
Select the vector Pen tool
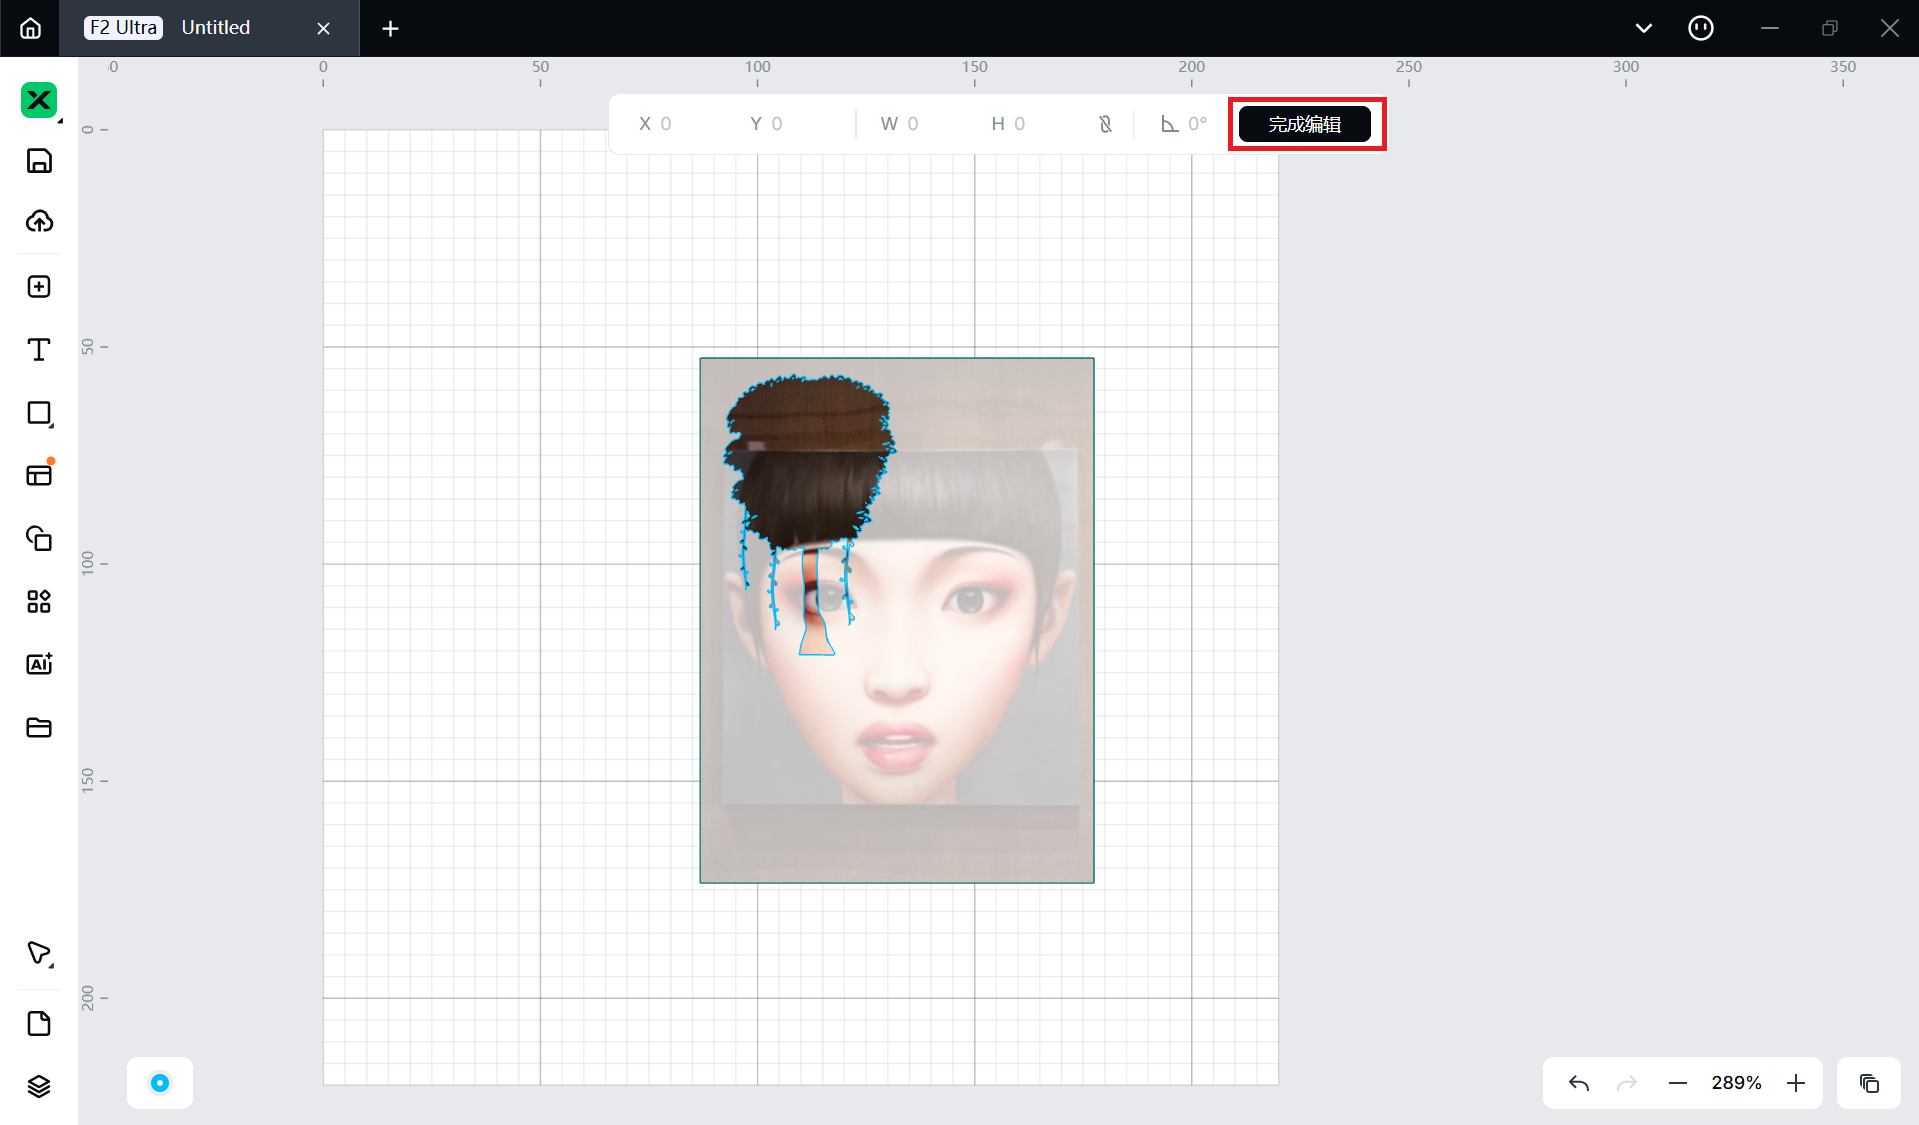click(x=39, y=953)
